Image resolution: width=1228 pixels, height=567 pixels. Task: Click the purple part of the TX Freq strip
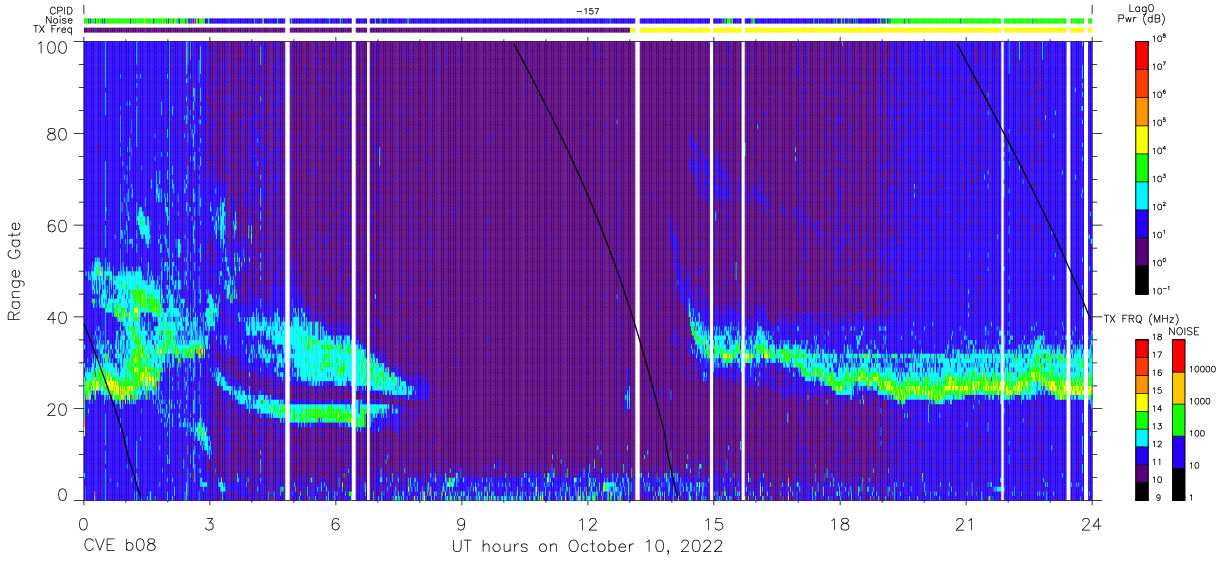click(357, 30)
